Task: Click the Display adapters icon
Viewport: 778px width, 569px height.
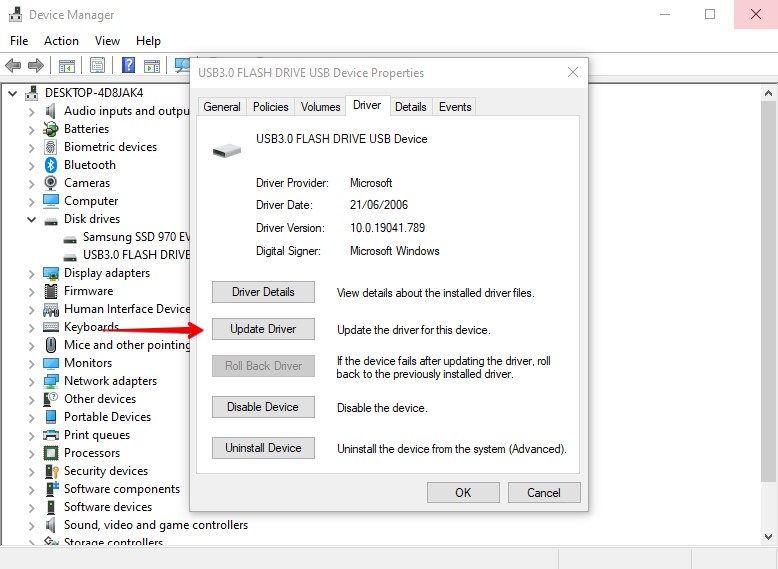Action: [x=51, y=273]
